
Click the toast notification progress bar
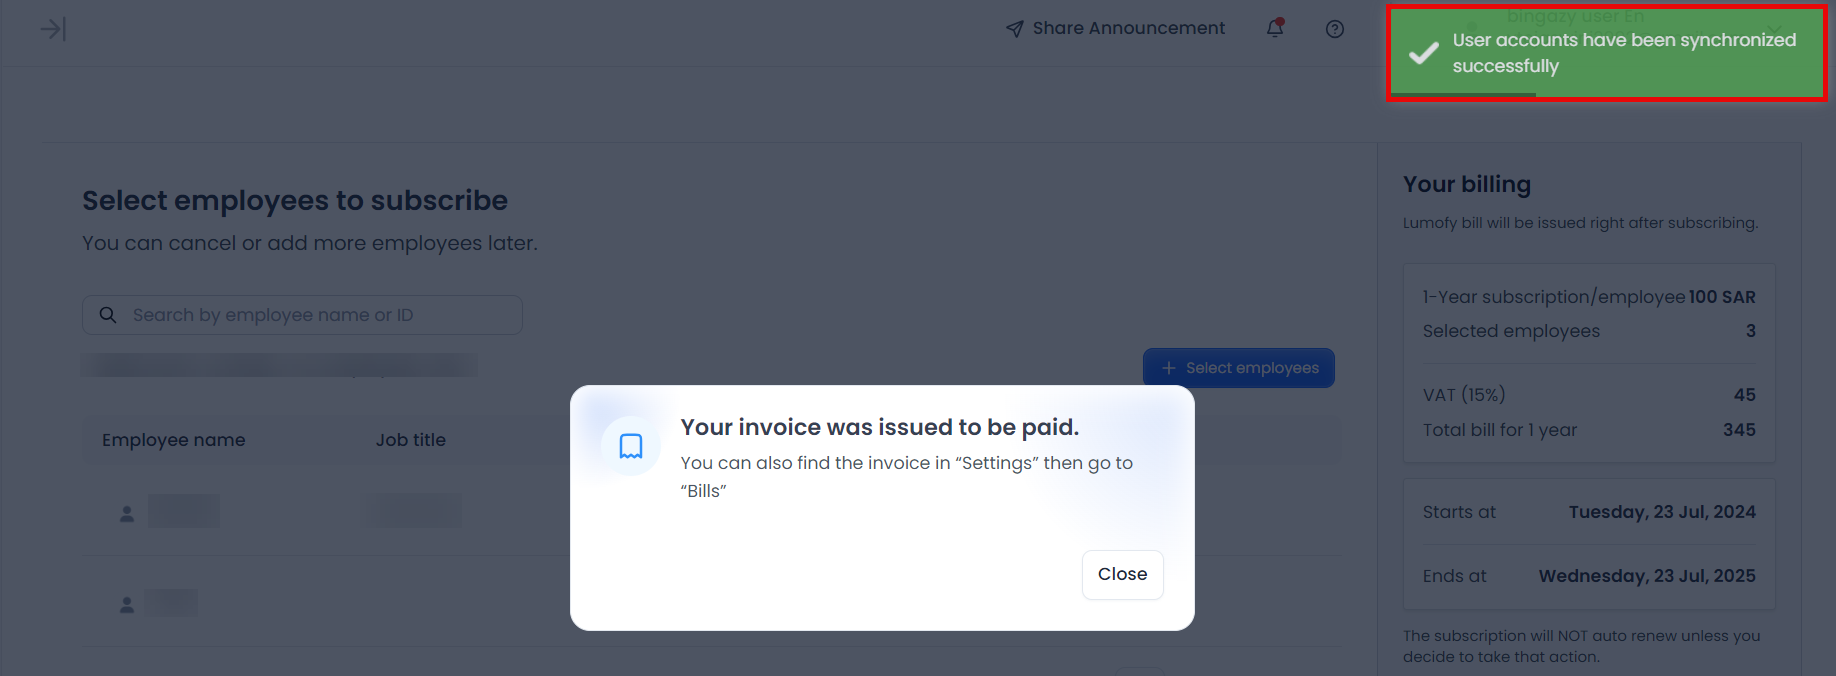[x=1464, y=95]
